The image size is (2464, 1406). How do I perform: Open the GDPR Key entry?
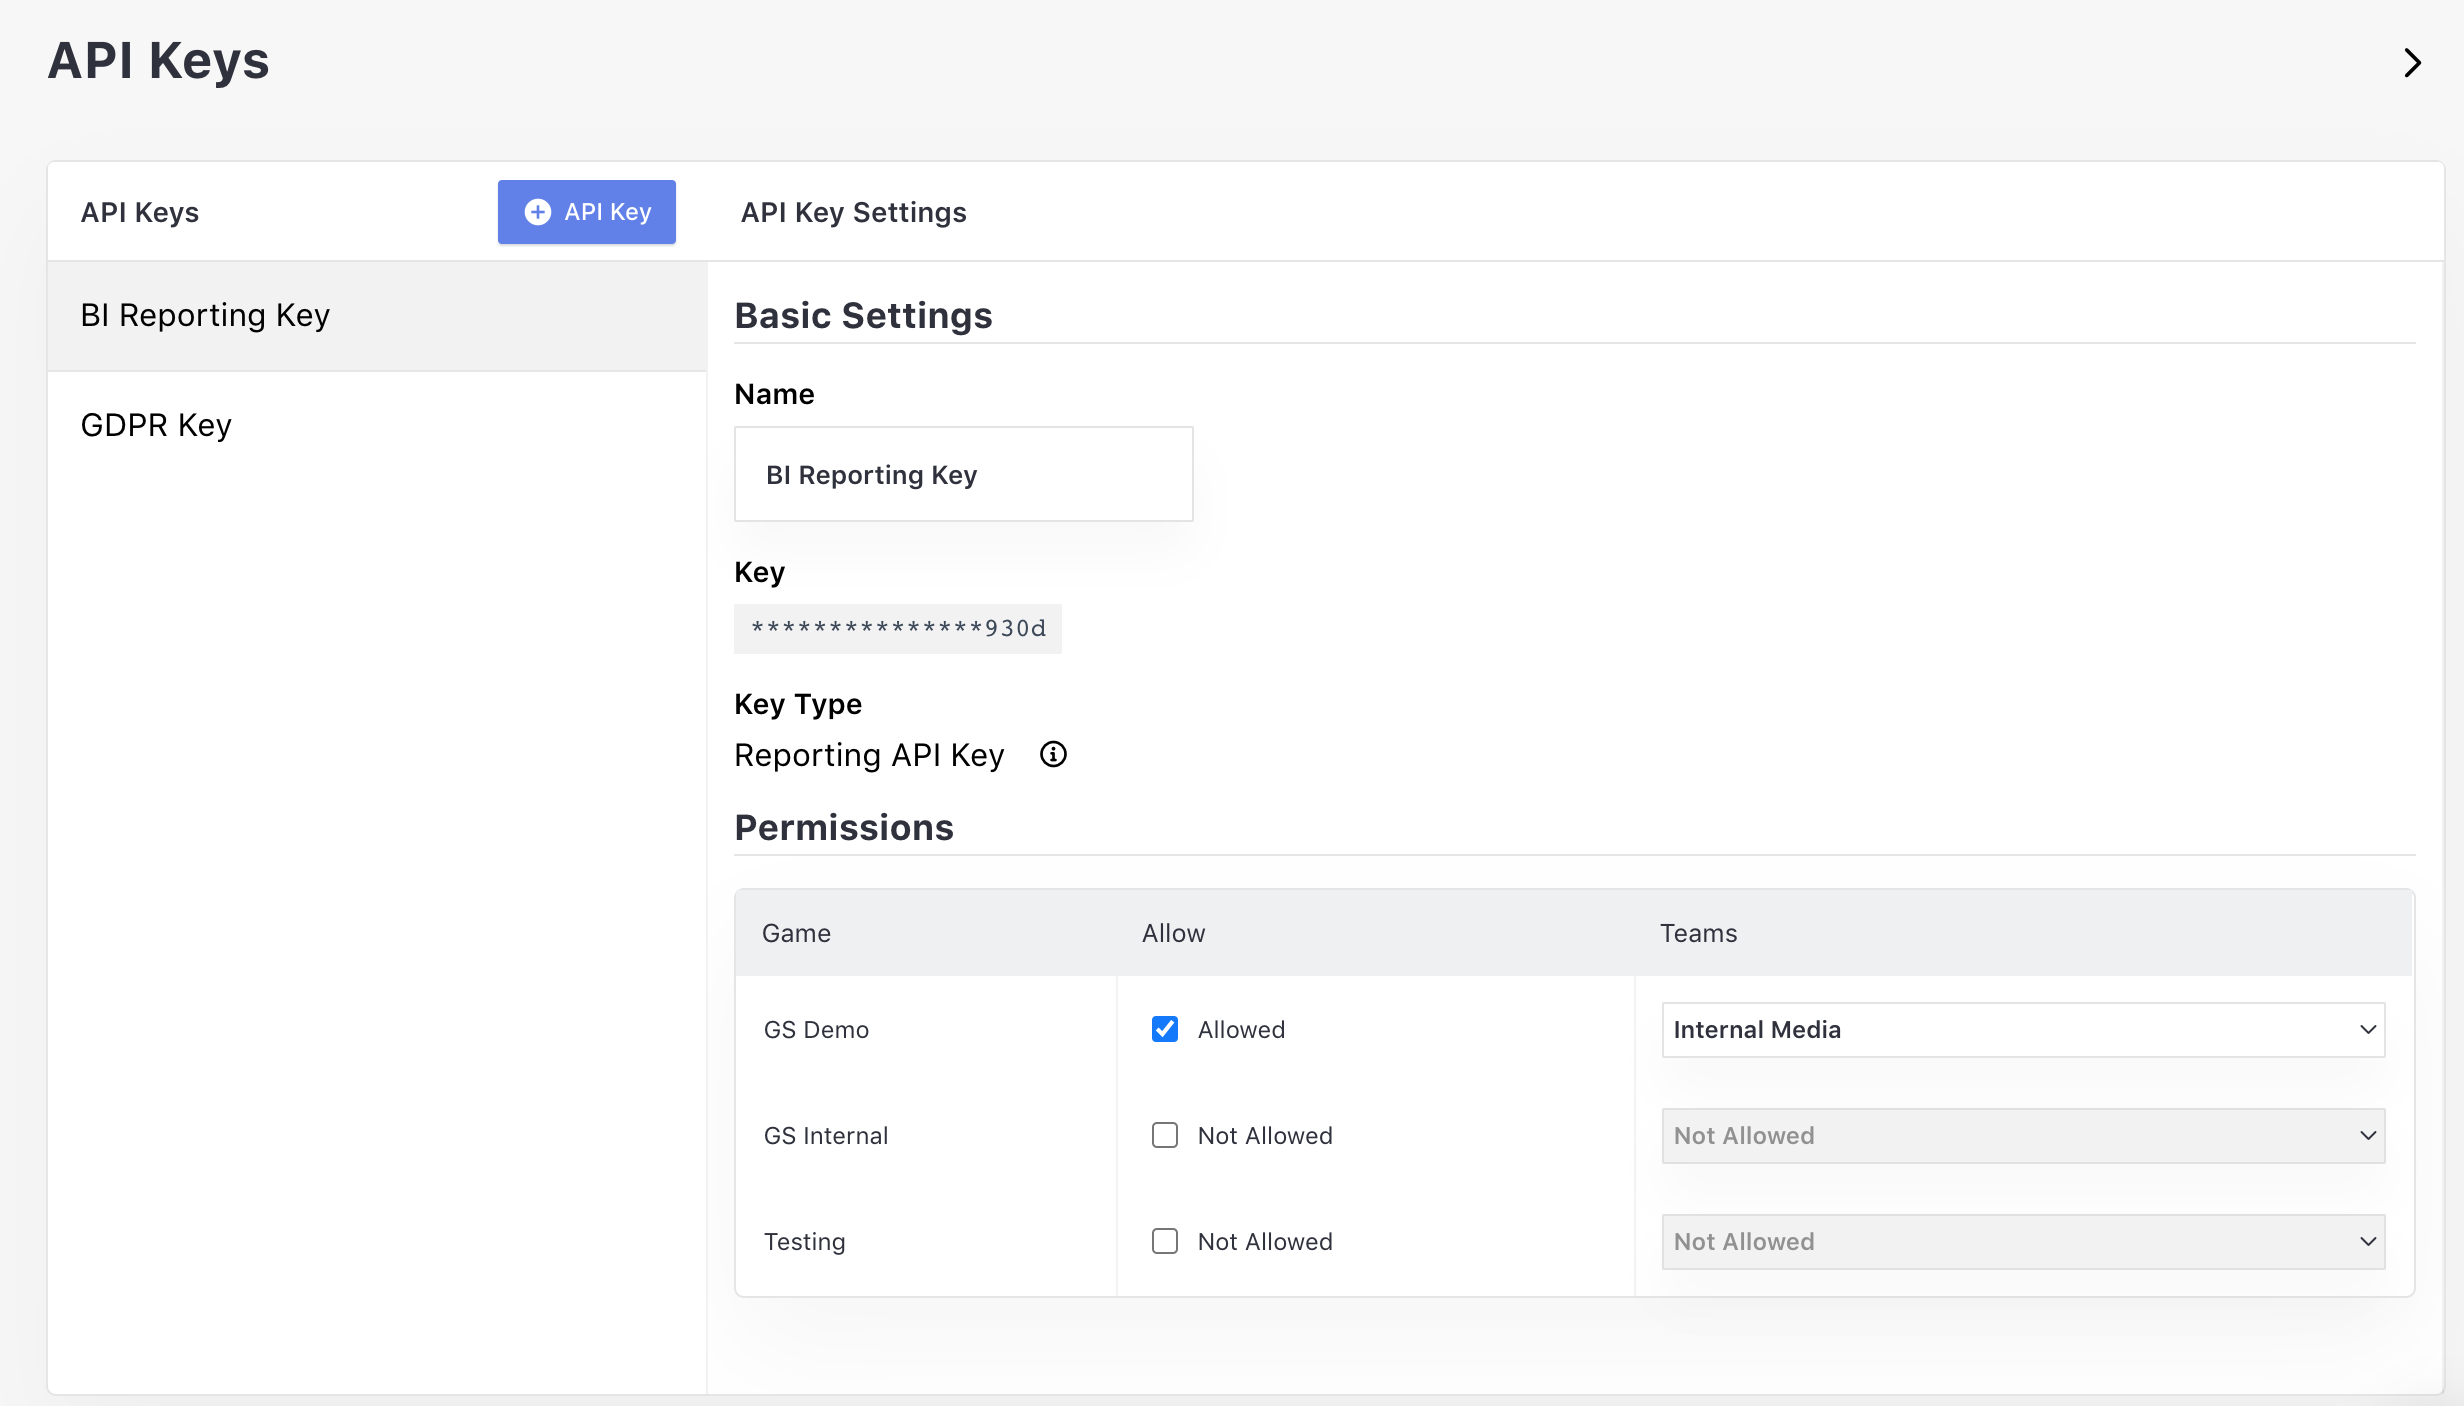[x=377, y=426]
